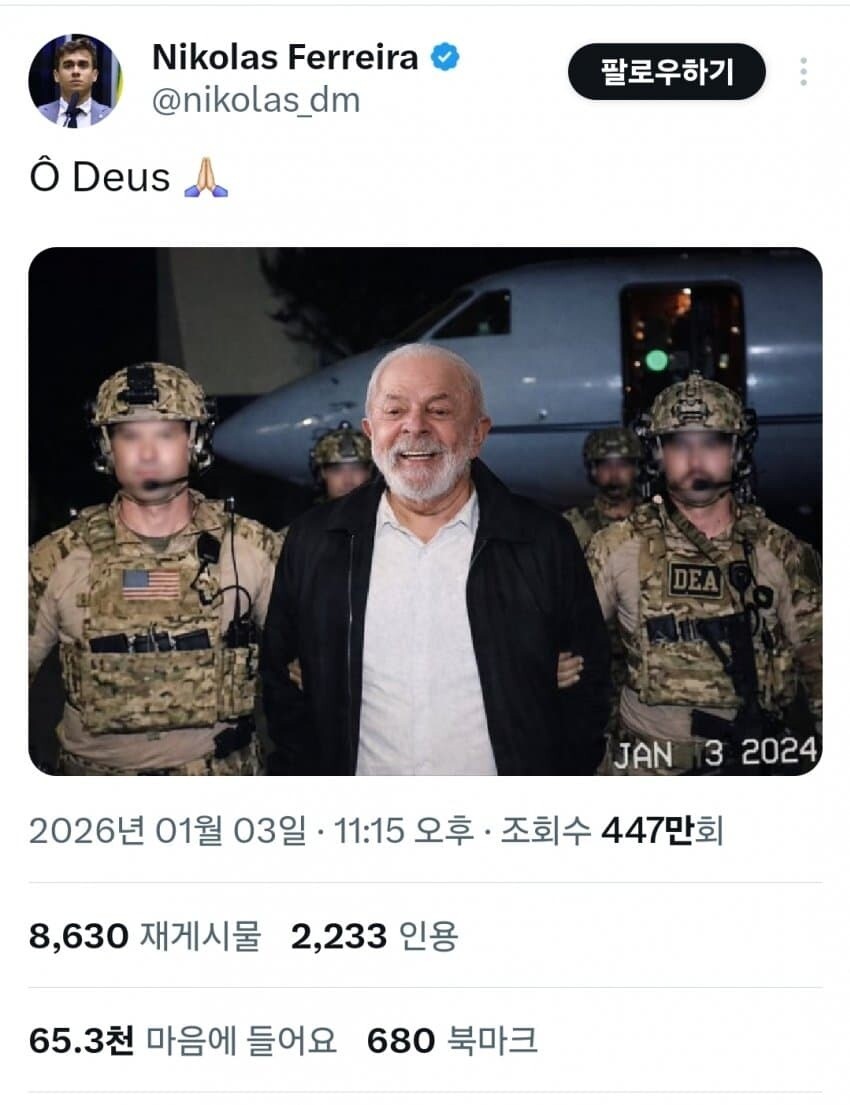Click the blue verified badge
The width and height of the screenshot is (850, 1105).
(x=445, y=57)
